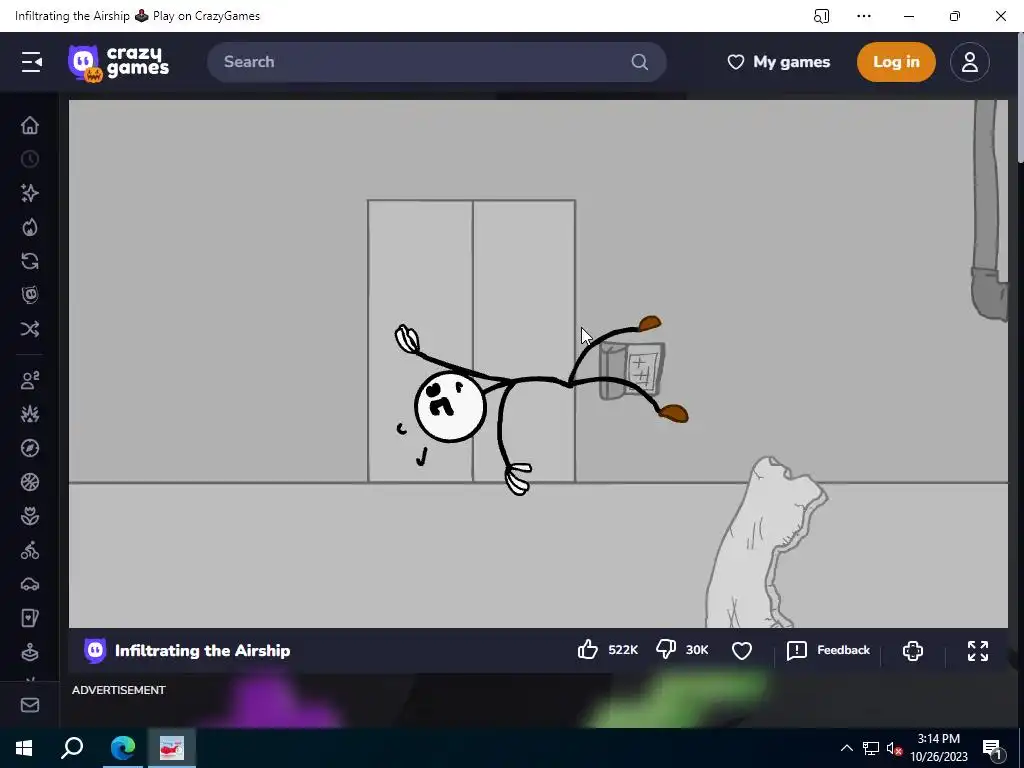
Task: Collapse the sidebar with the hamburger menu icon
Action: click(x=31, y=62)
